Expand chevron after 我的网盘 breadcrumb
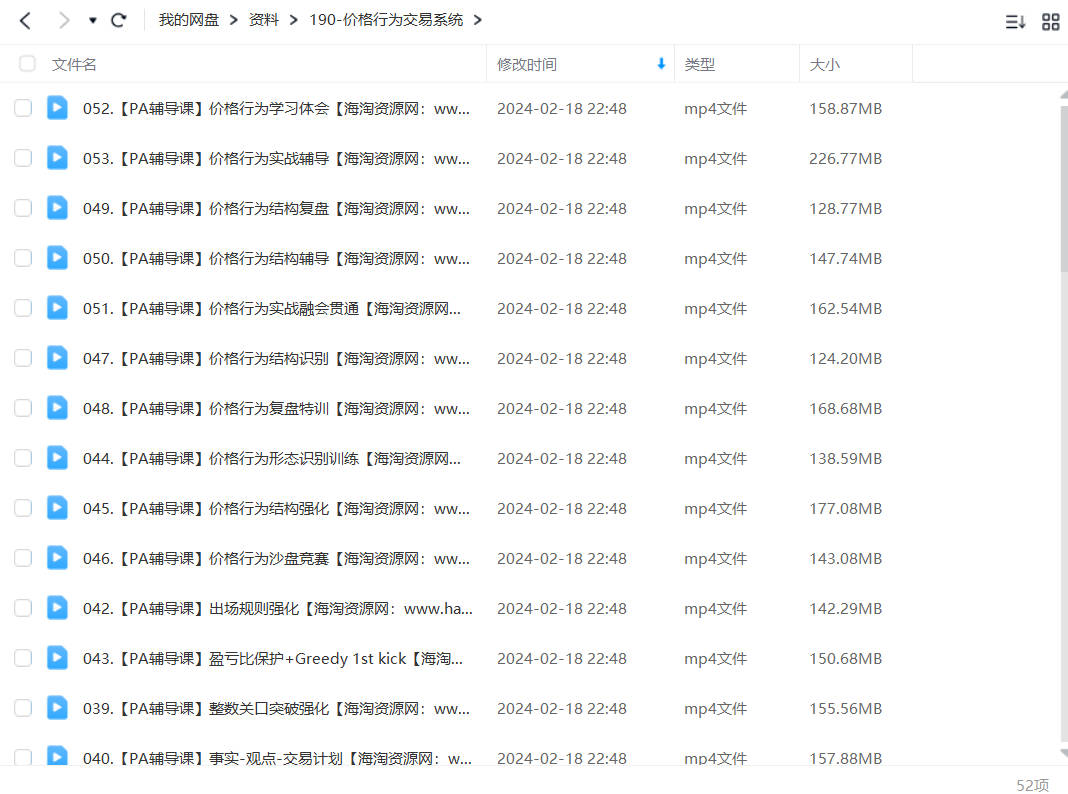The image size is (1068, 794). coord(234,20)
